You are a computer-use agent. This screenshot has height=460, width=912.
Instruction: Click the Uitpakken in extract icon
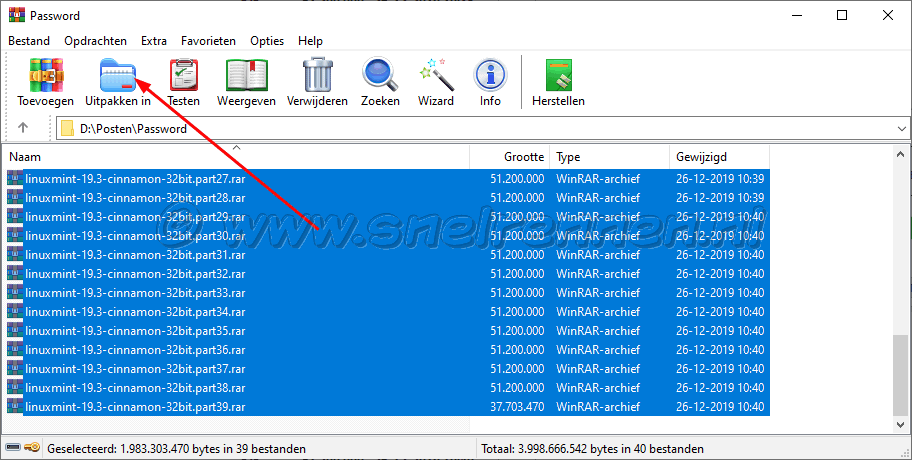(117, 75)
